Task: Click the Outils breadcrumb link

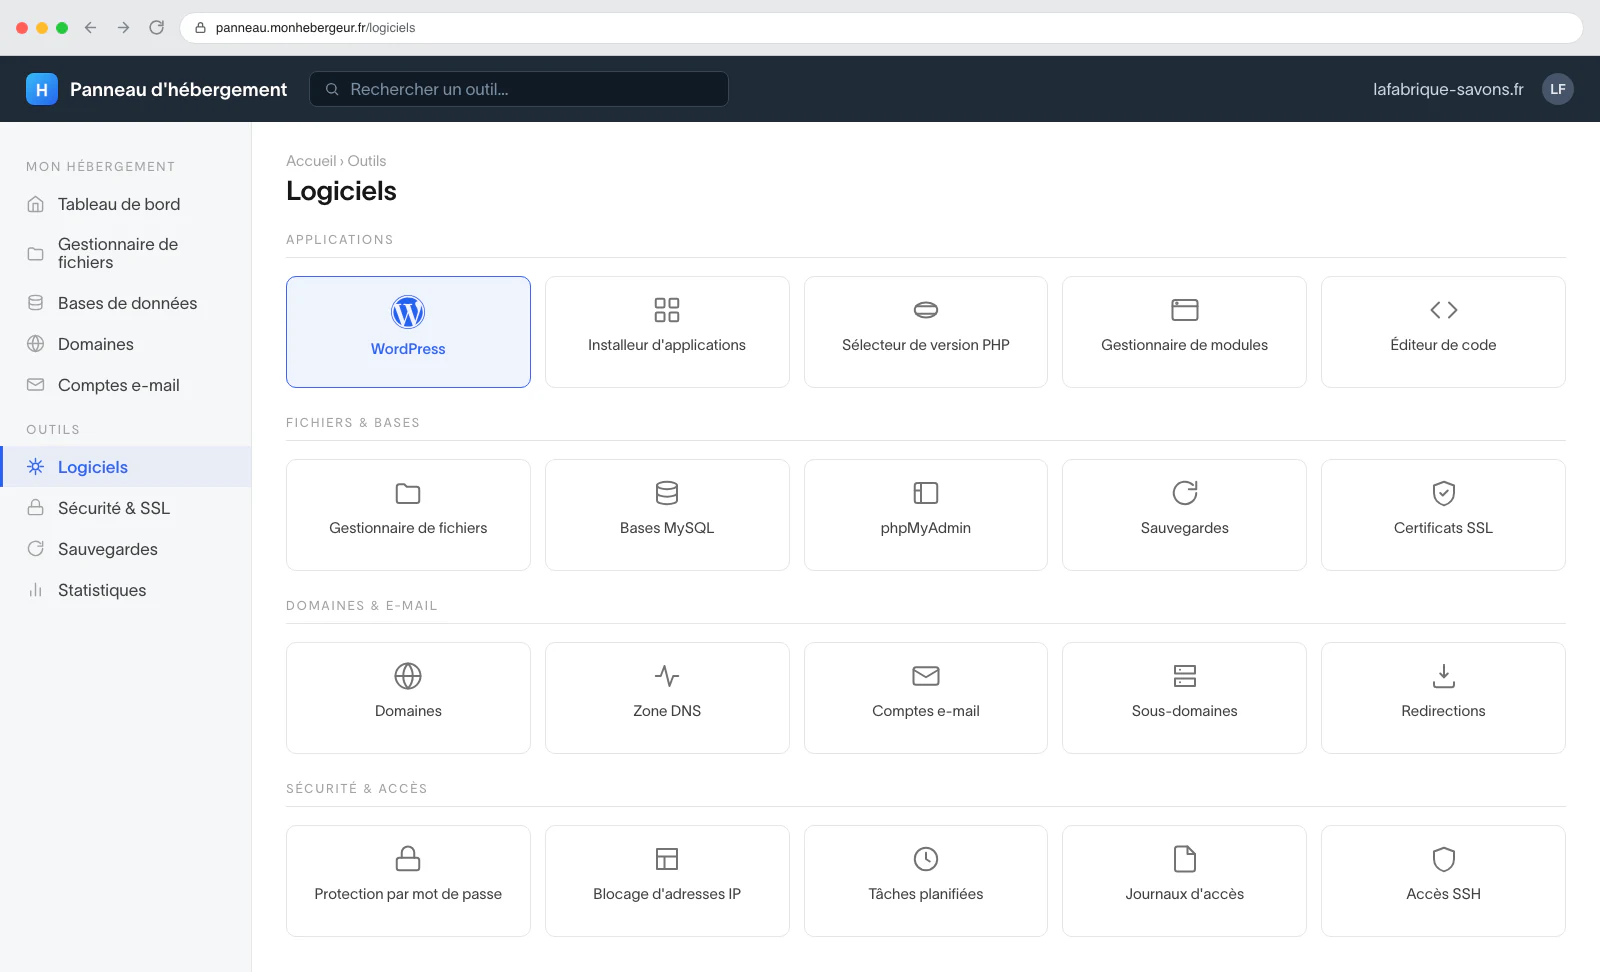Action: coord(367,161)
